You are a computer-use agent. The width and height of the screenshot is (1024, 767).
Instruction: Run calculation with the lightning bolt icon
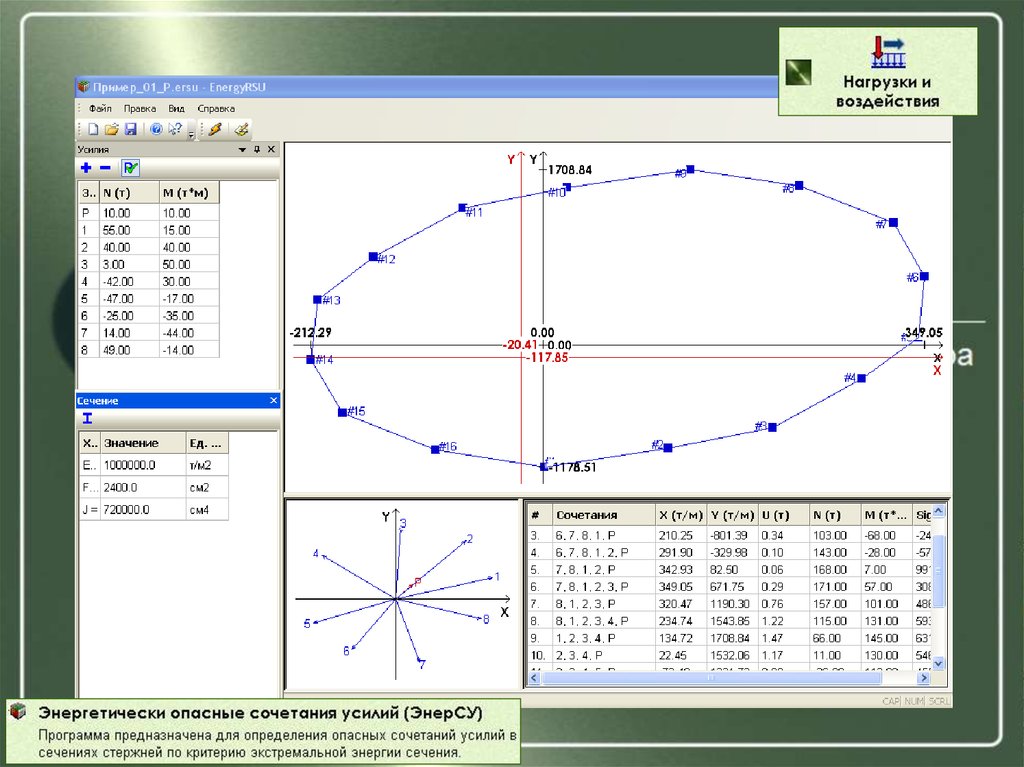tap(213, 129)
